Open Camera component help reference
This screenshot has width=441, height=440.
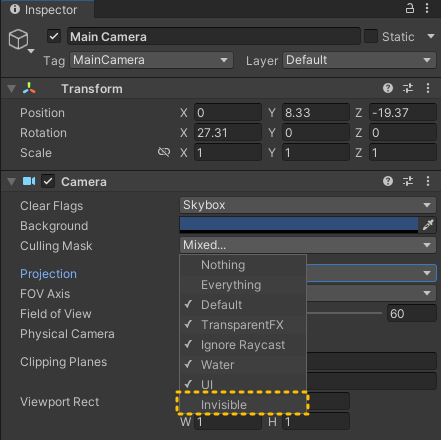point(388,181)
